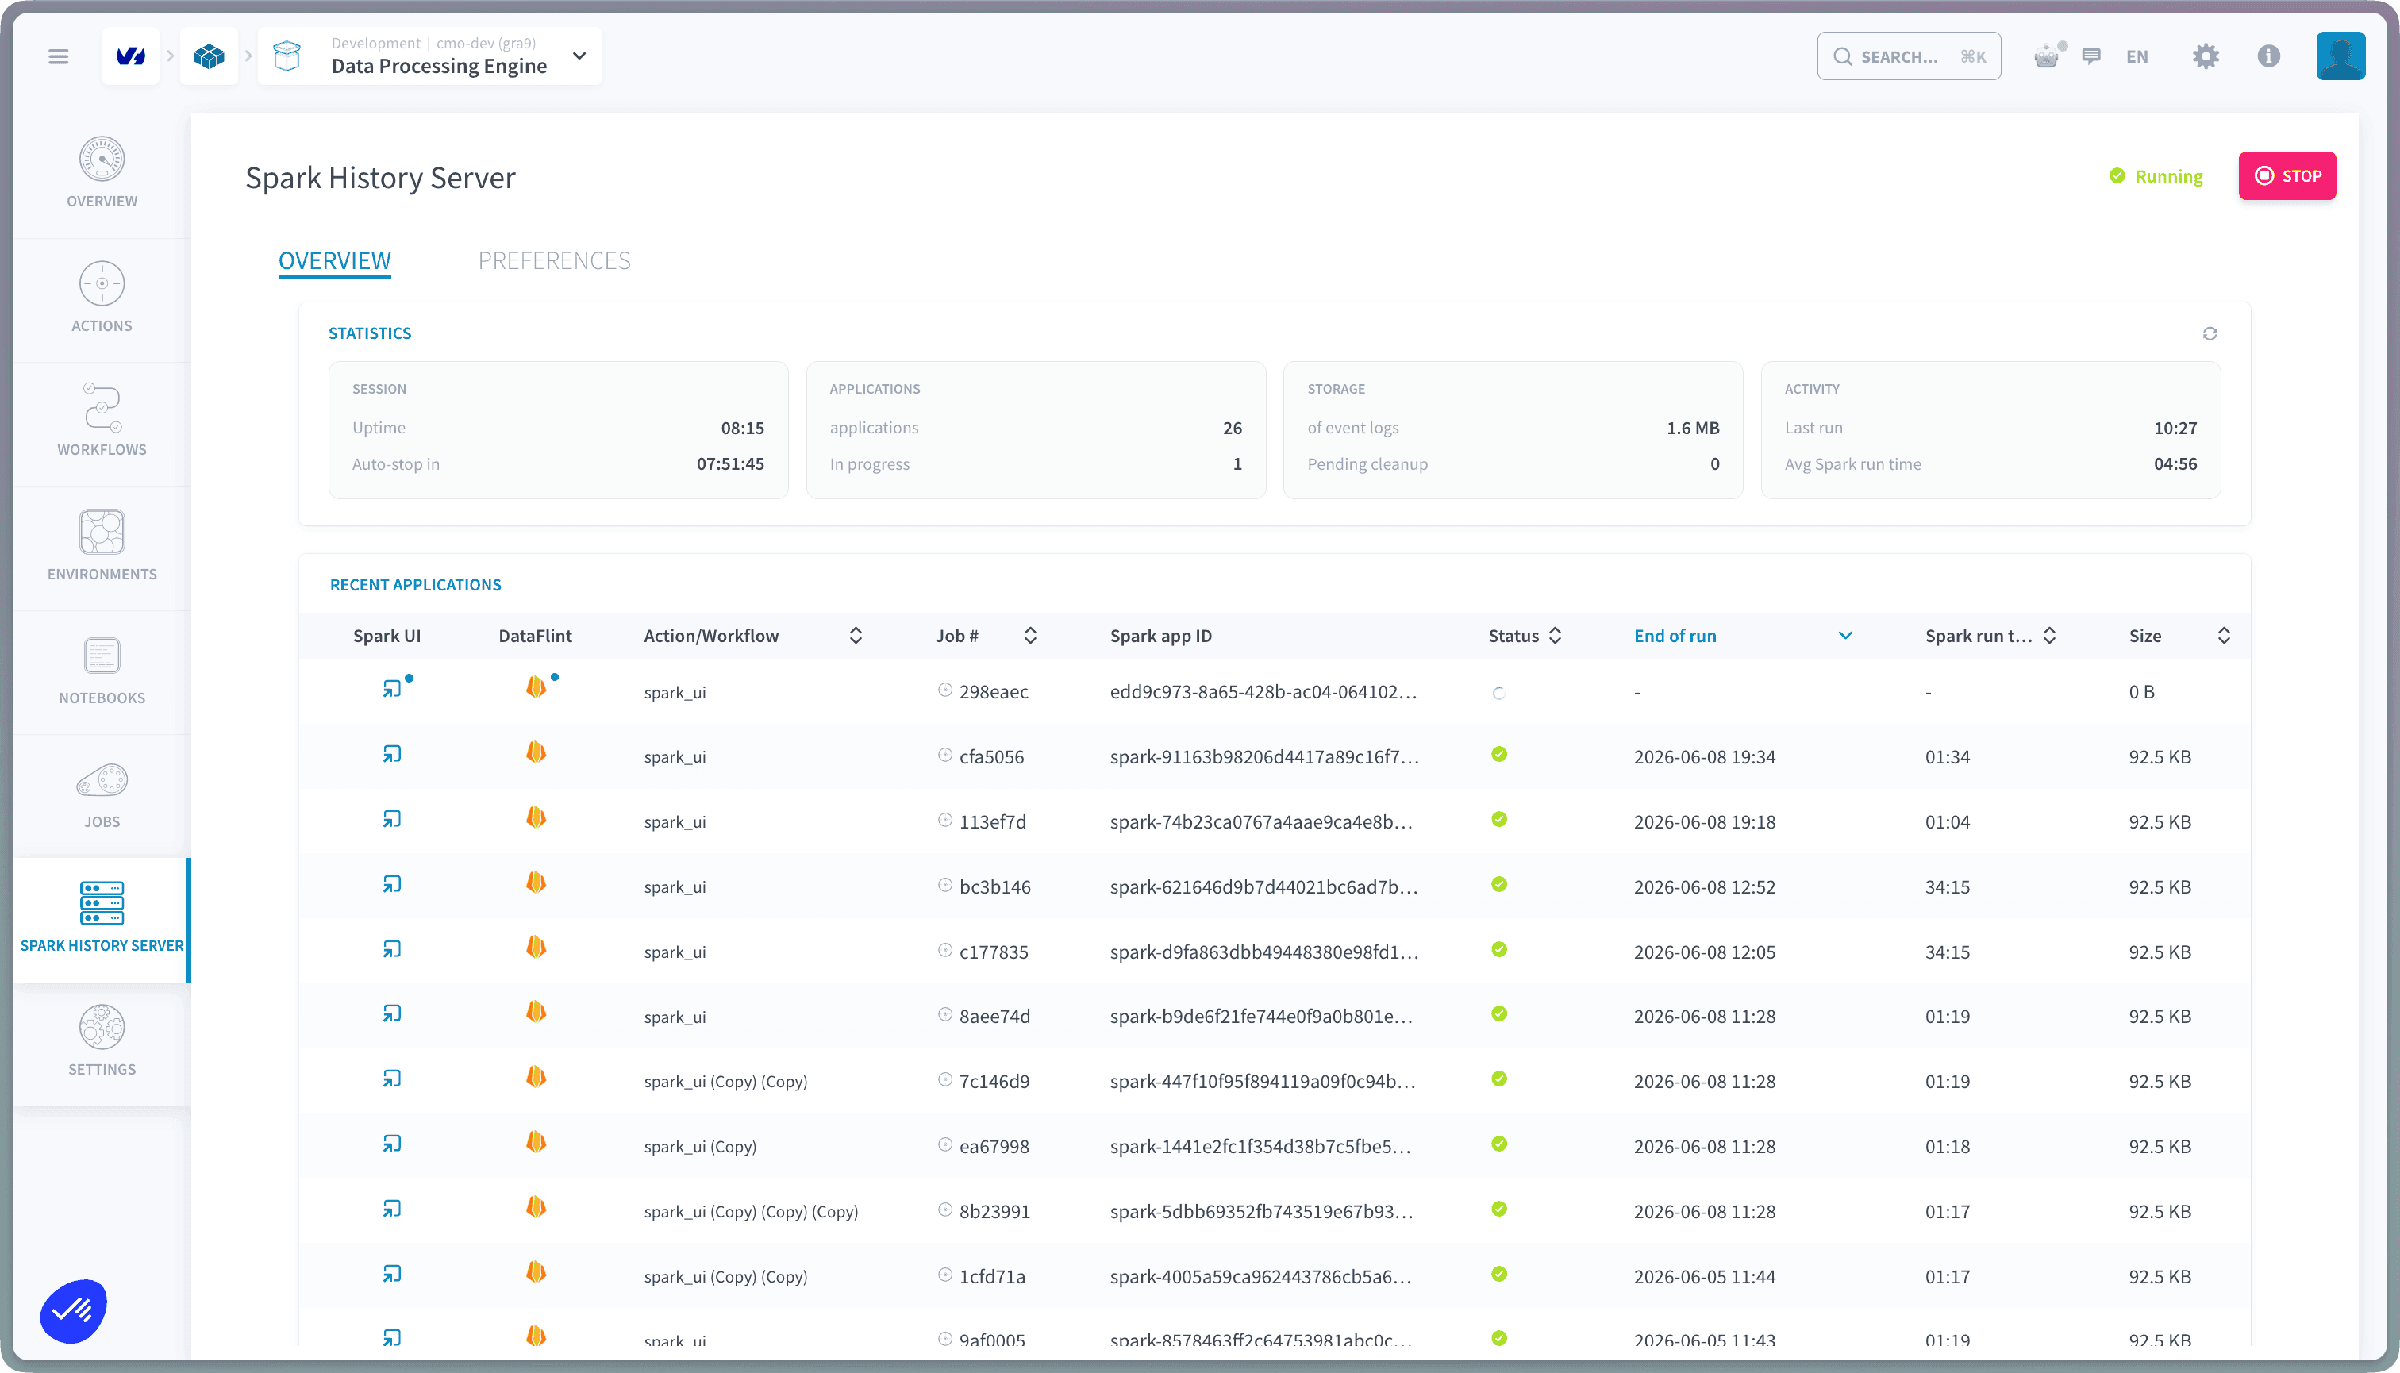Viewport: 2400px width, 1373px height.
Task: Switch to the Preferences tab
Action: (554, 261)
